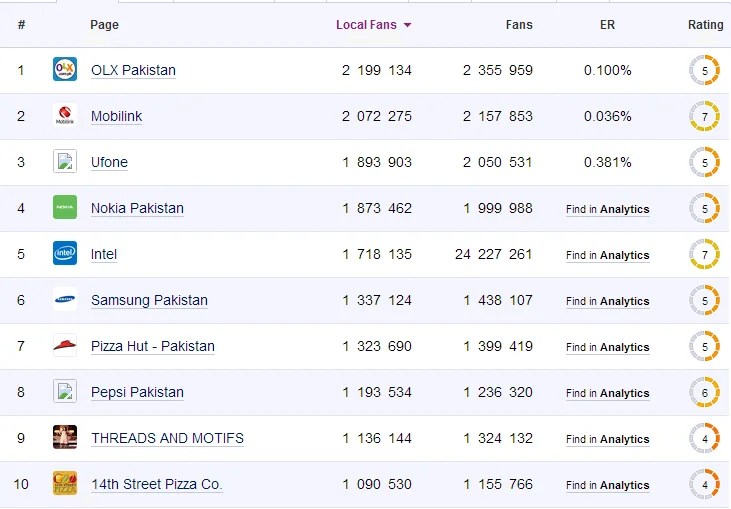
Task: Click Pizza Hut rating circle
Action: (704, 346)
